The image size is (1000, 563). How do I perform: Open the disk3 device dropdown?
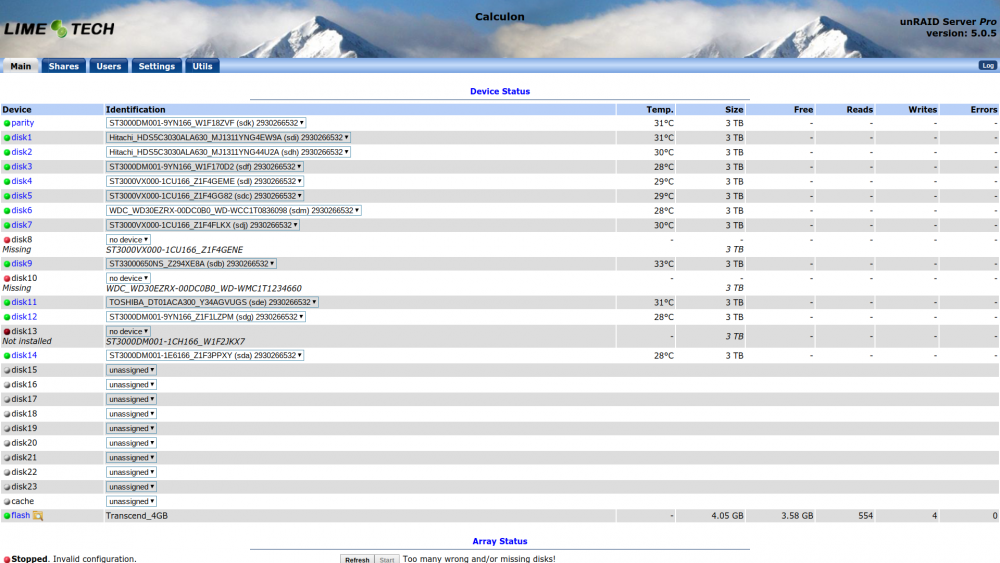205,167
